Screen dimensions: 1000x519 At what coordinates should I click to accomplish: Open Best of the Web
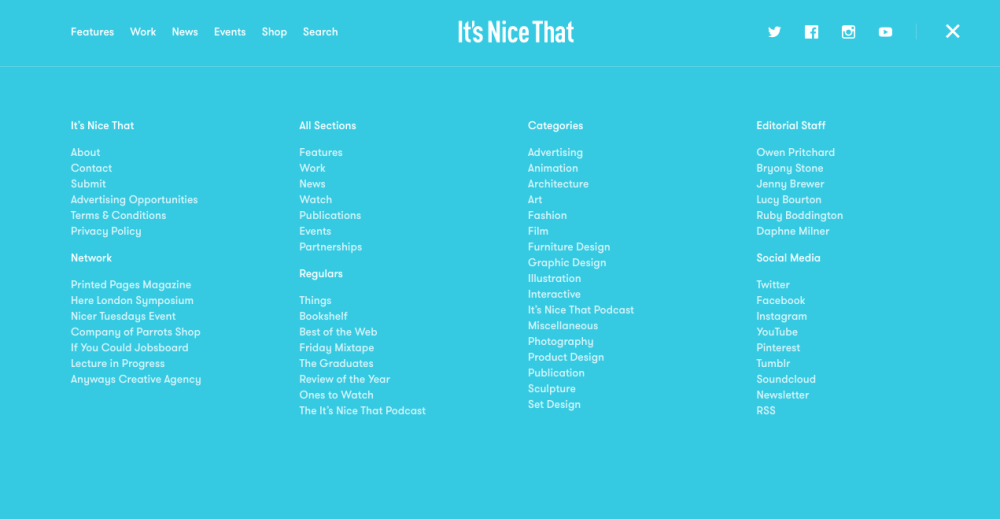[x=338, y=332]
